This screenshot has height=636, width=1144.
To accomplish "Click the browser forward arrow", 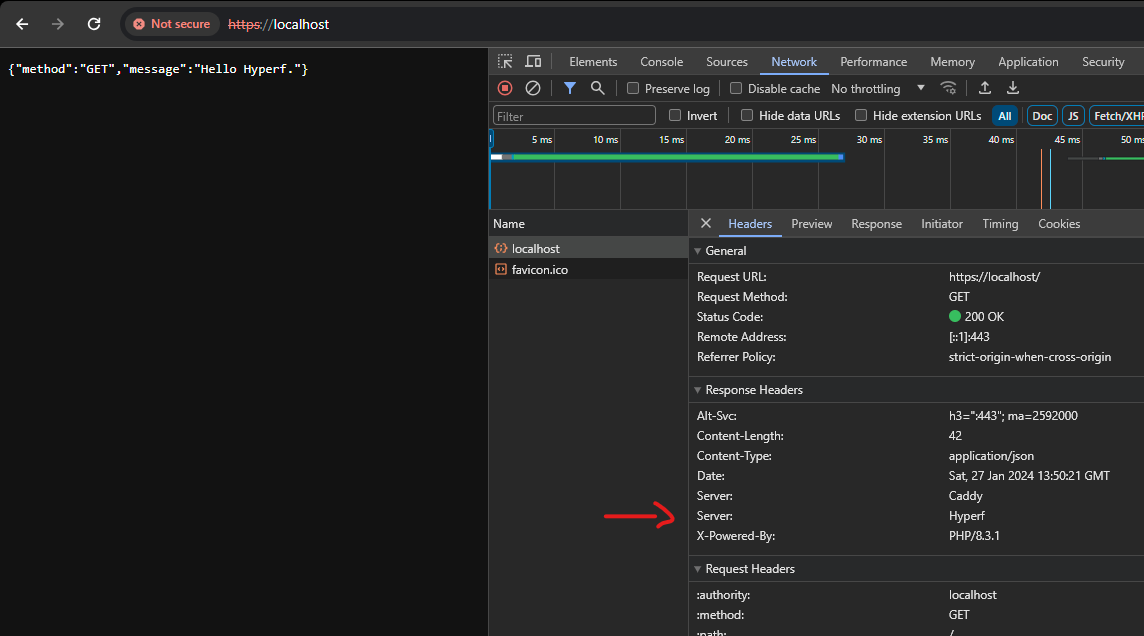I will (x=58, y=24).
